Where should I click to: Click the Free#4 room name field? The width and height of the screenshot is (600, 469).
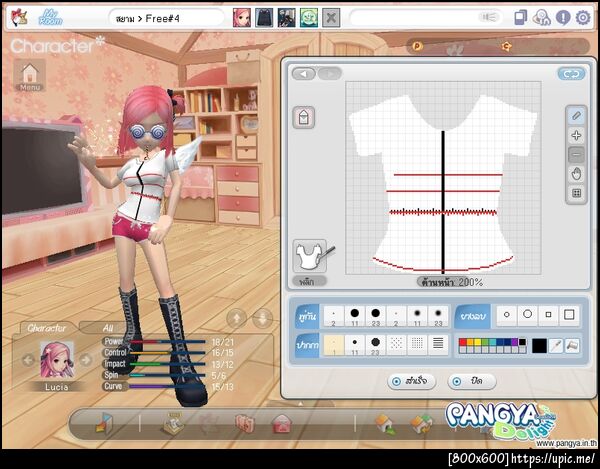click(166, 18)
